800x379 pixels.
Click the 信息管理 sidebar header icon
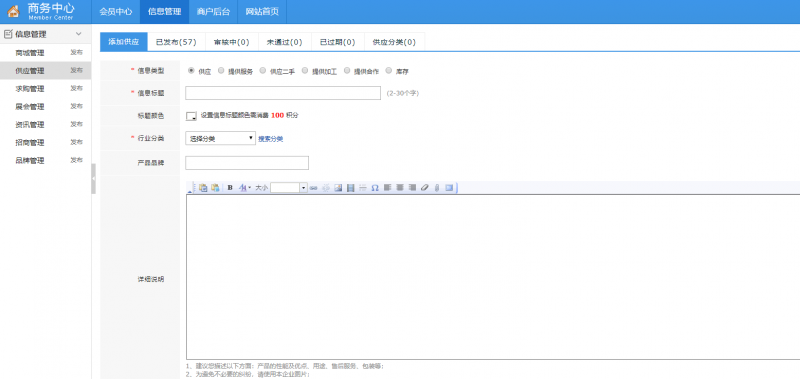8,34
